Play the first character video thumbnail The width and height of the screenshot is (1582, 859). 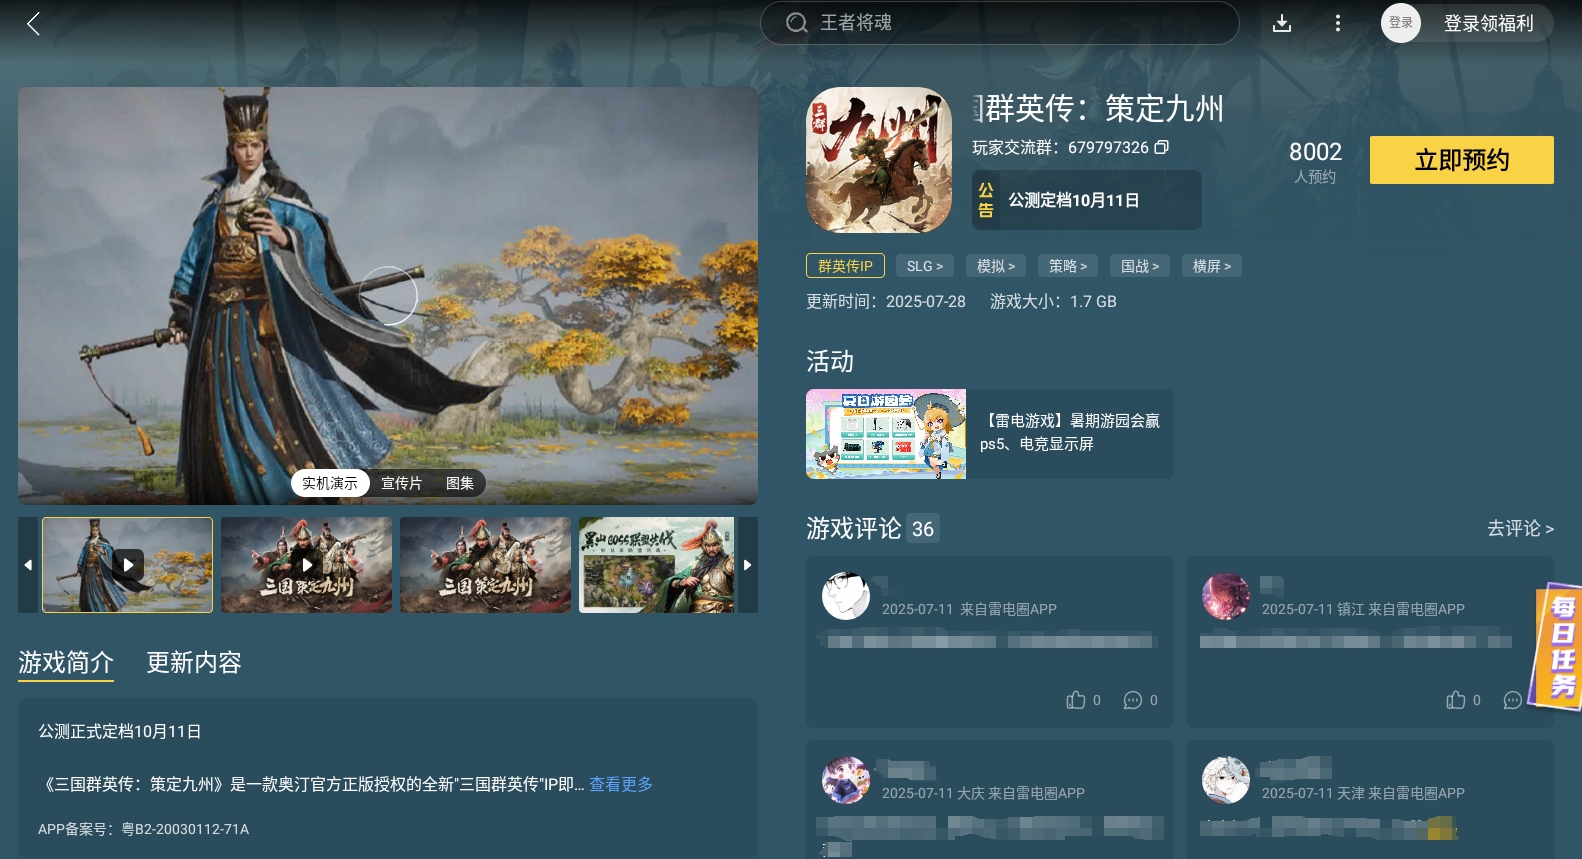(128, 565)
